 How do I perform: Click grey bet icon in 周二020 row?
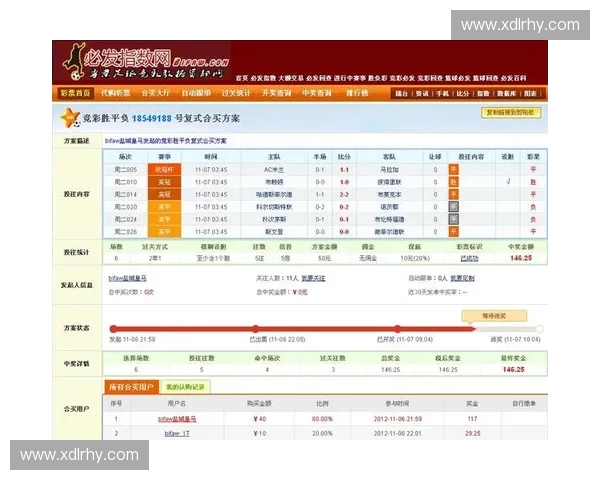coord(453,206)
